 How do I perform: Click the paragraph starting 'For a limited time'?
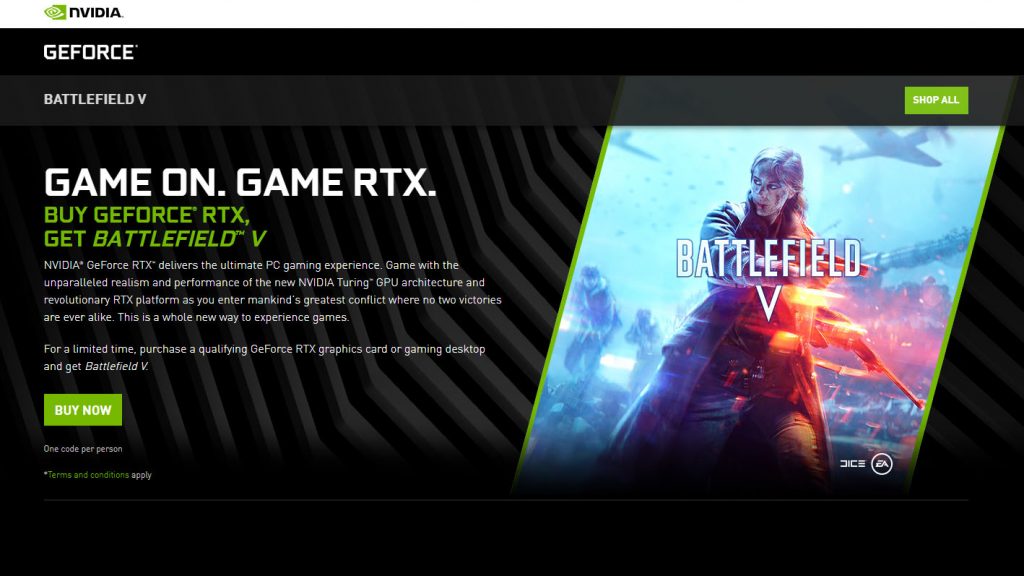(x=264, y=357)
